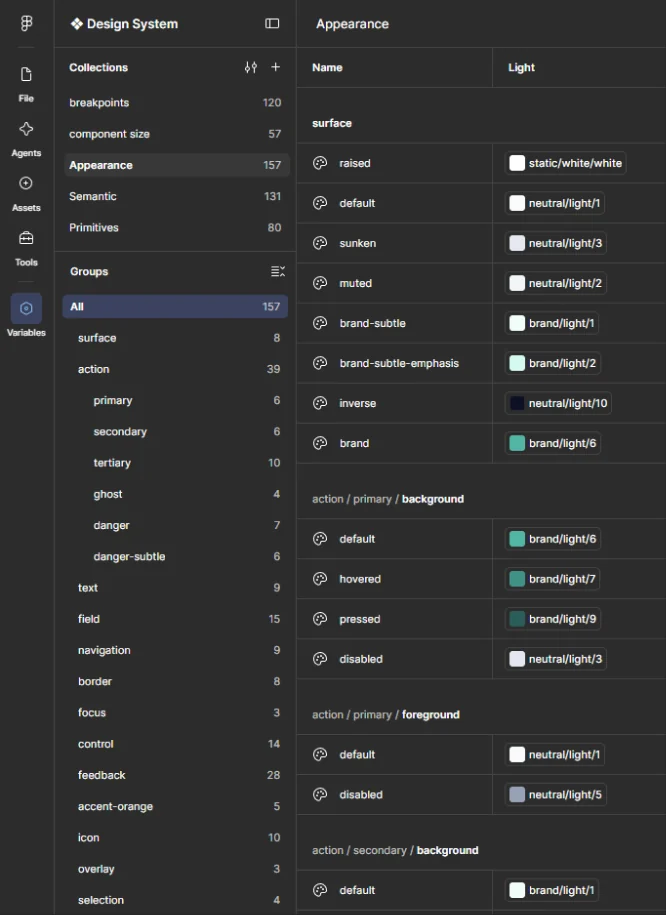The height and width of the screenshot is (915, 666).
Task: Open the feedback group
Action: (x=175, y=775)
